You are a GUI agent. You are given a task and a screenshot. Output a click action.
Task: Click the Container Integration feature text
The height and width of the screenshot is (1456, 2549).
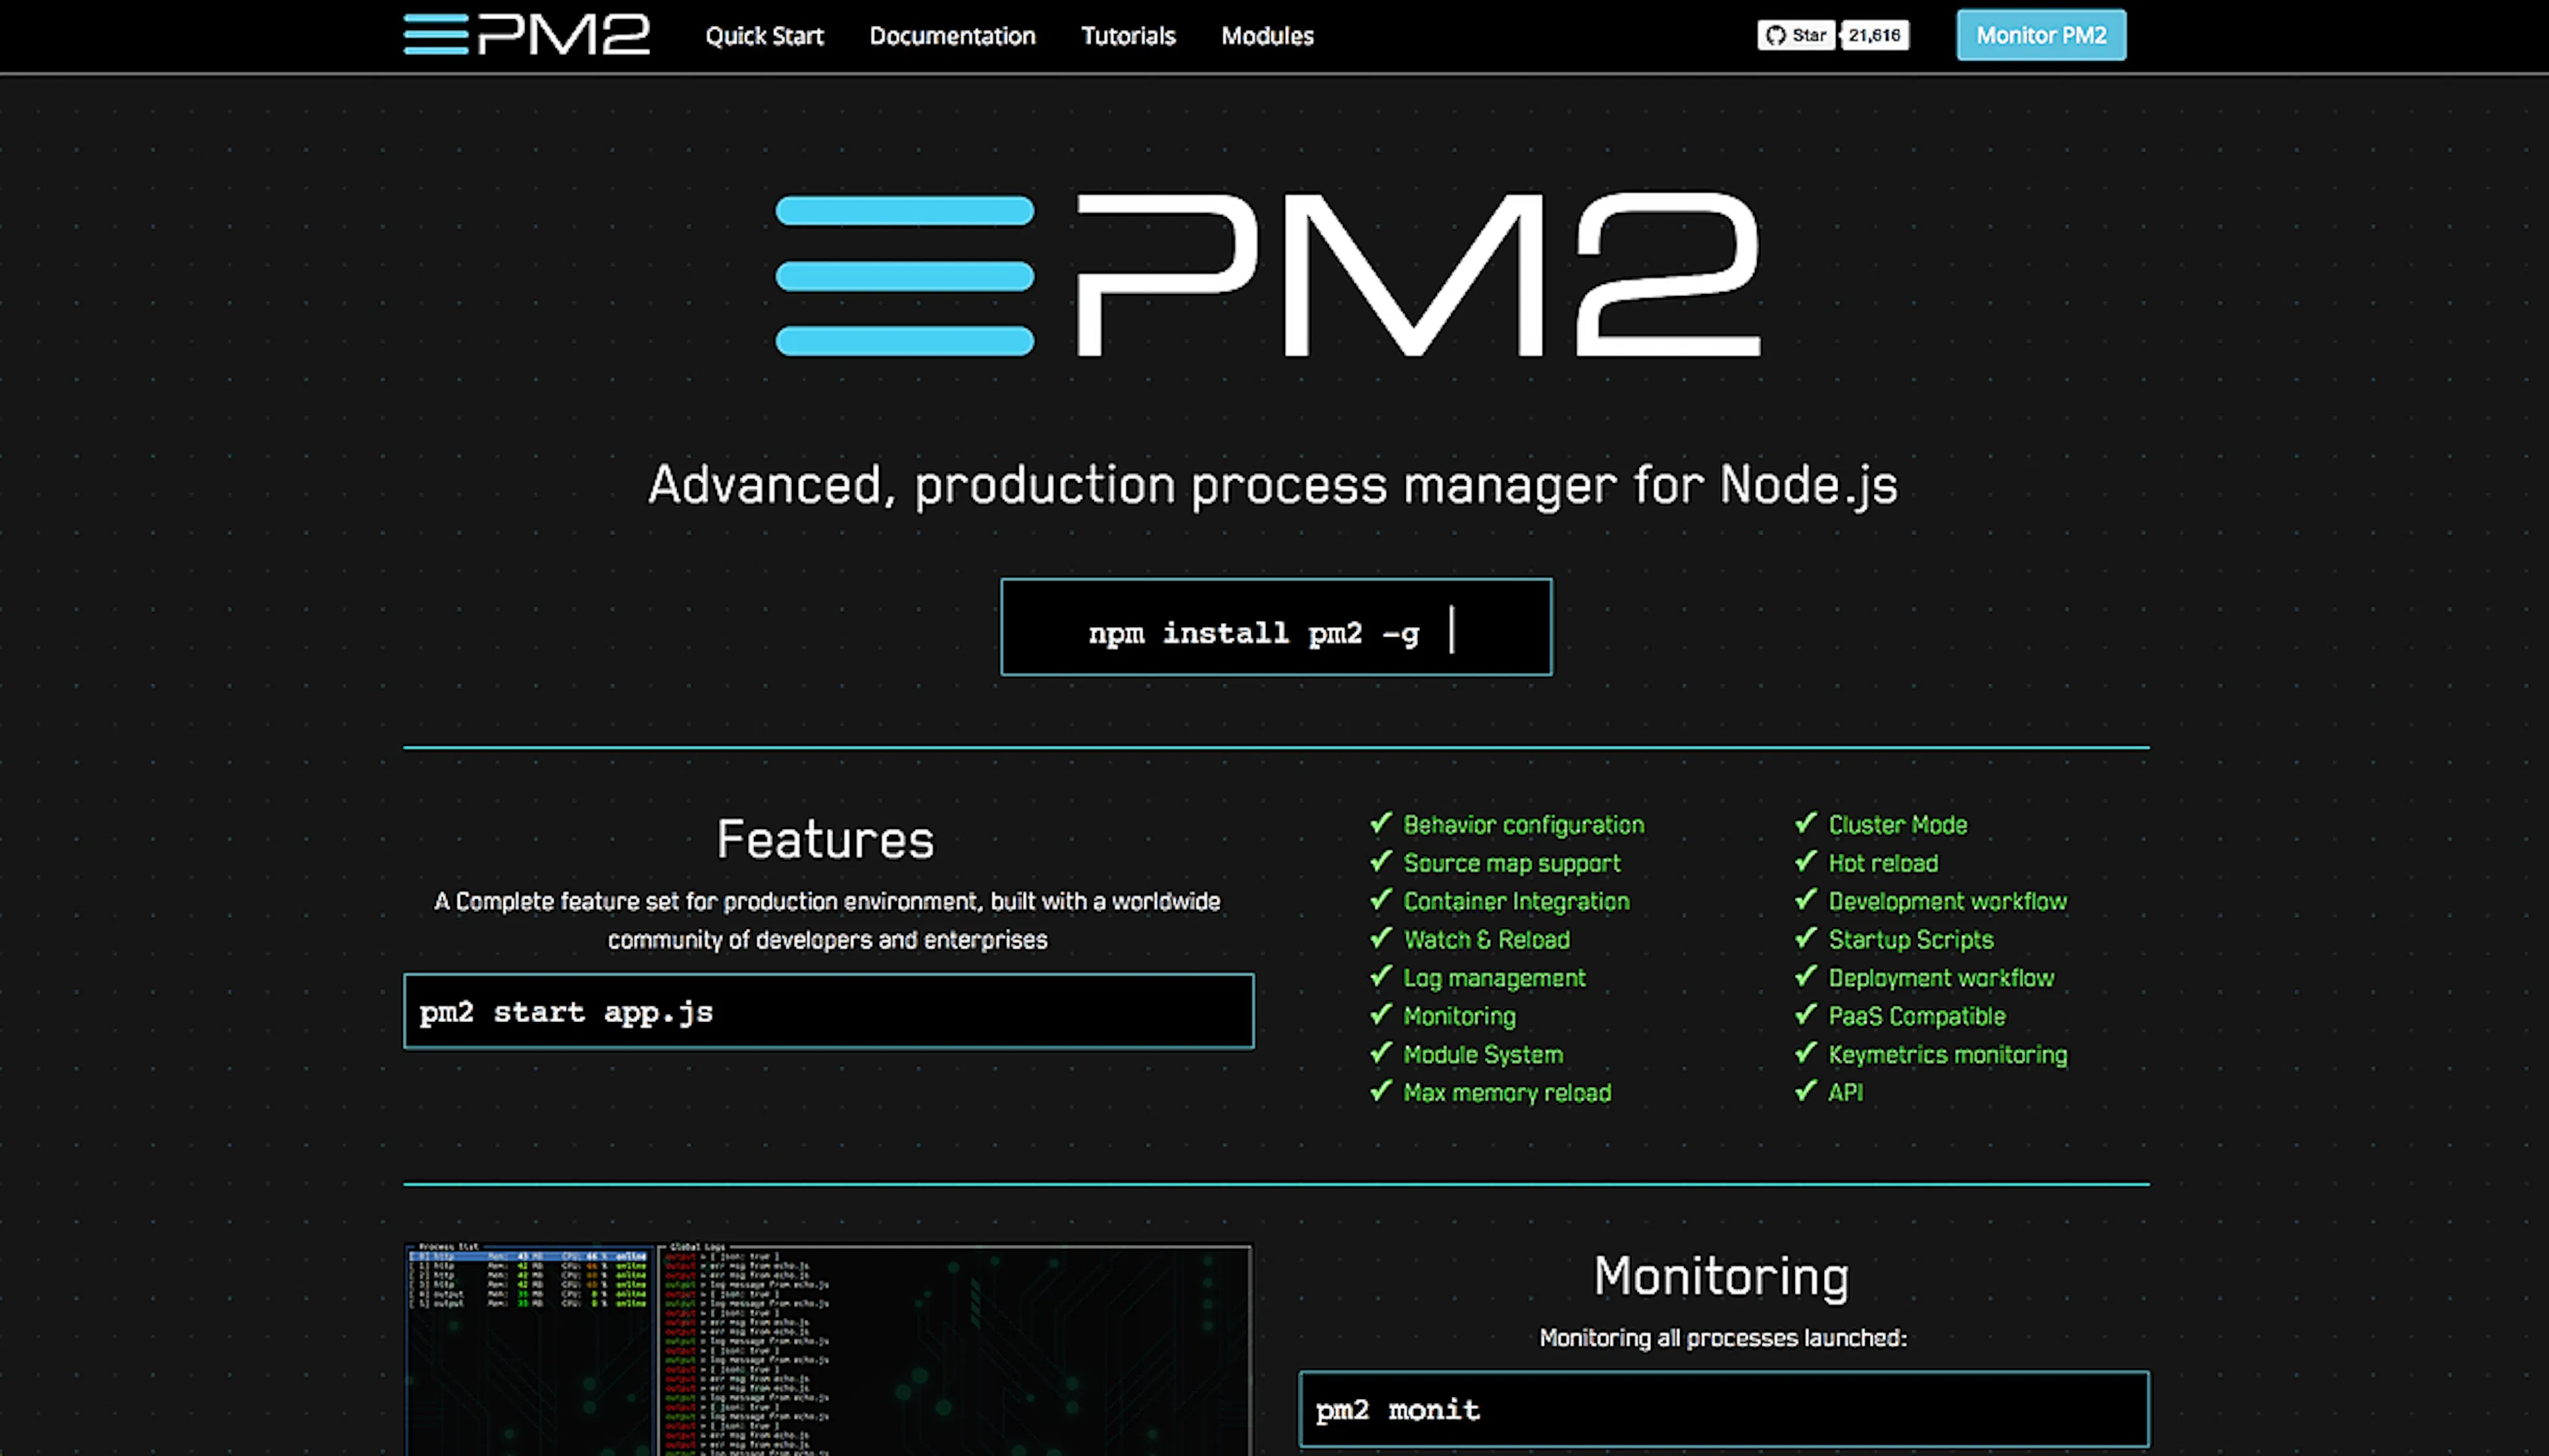(1516, 901)
